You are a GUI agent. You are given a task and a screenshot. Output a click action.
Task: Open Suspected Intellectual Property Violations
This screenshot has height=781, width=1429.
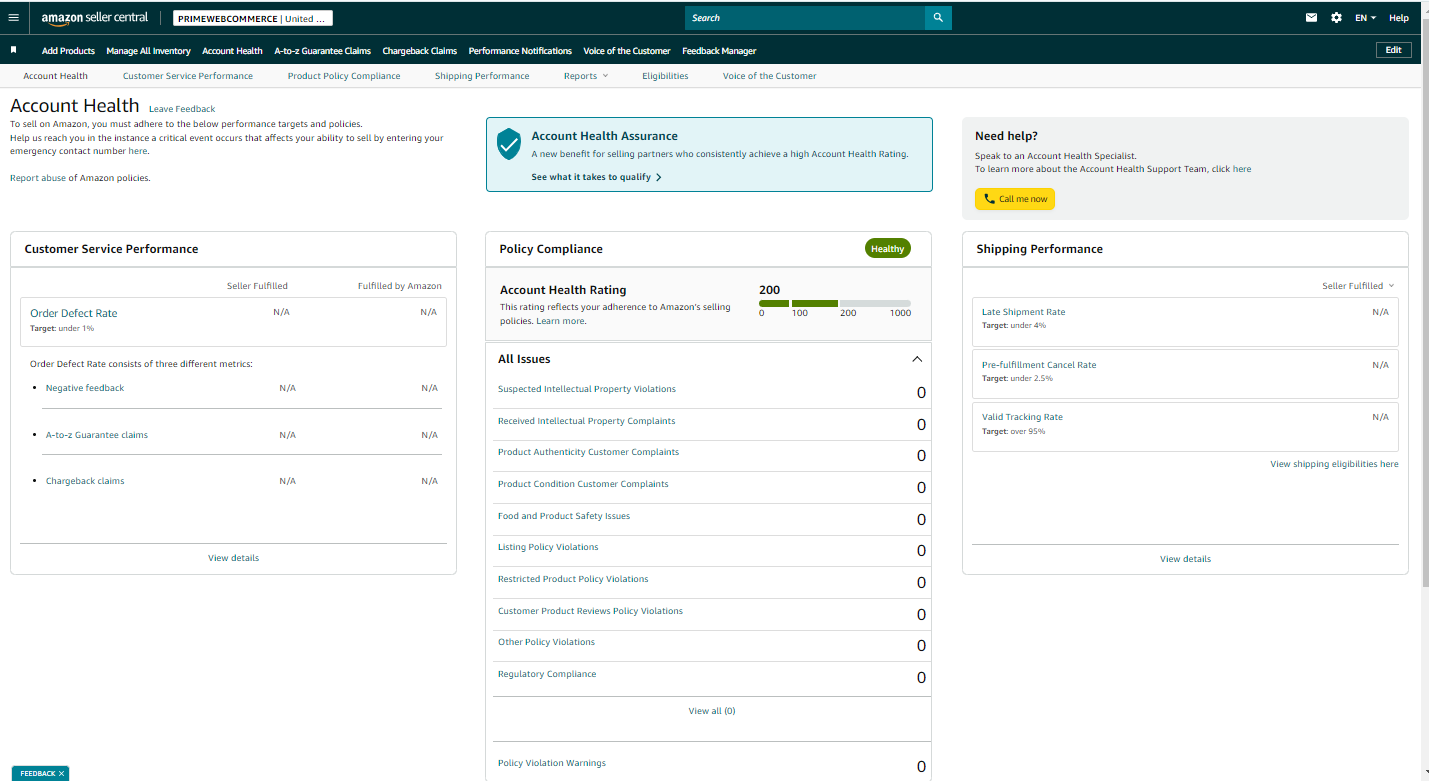coord(587,389)
